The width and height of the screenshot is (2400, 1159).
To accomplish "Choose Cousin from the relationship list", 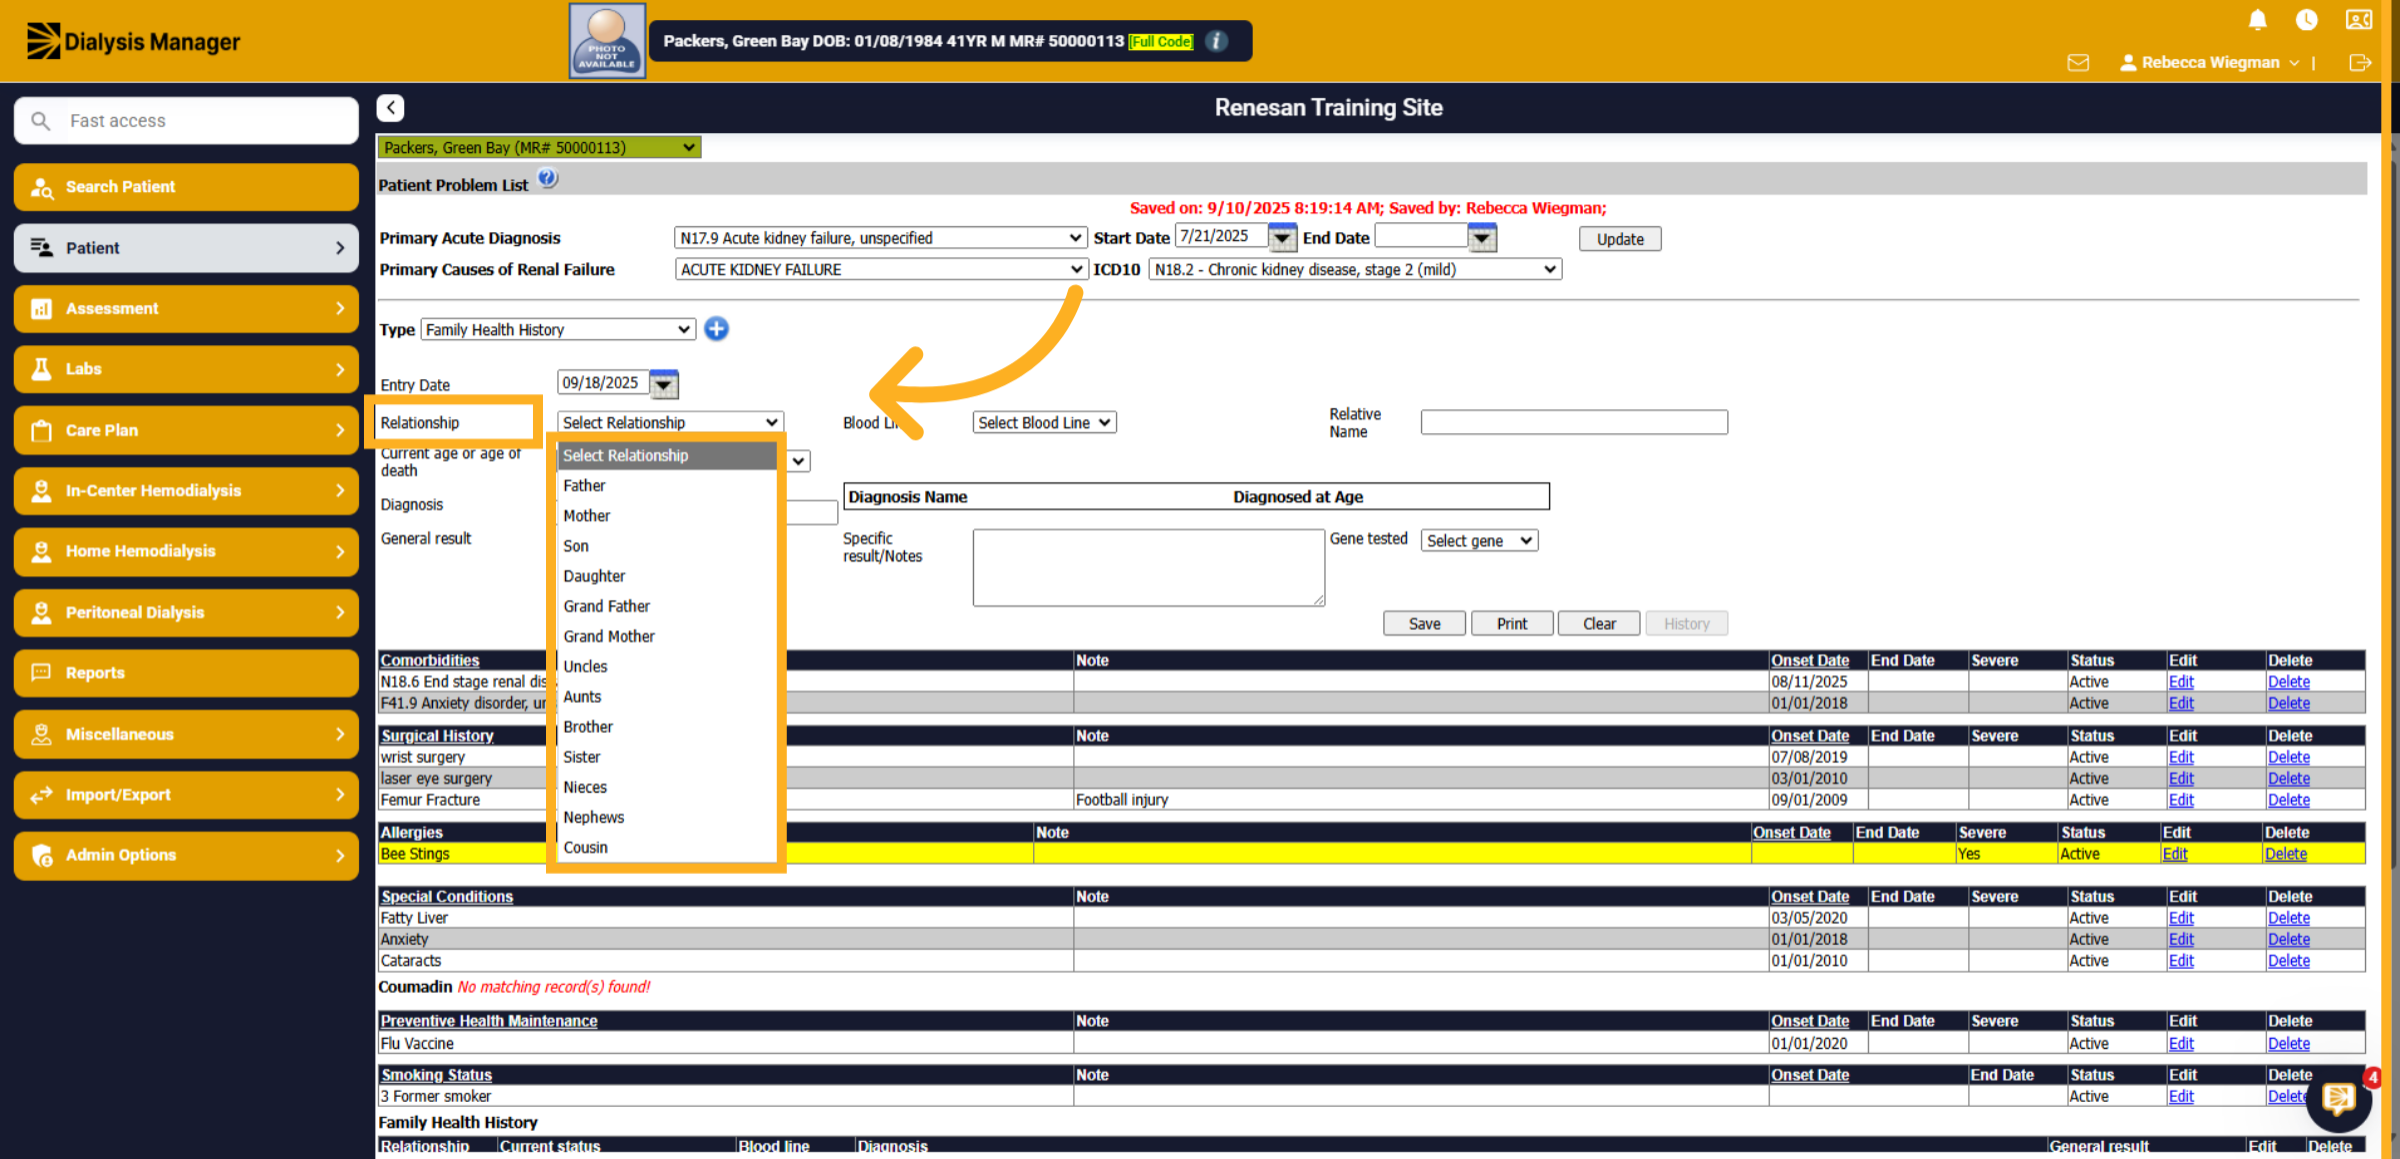I will pyautogui.click(x=667, y=847).
